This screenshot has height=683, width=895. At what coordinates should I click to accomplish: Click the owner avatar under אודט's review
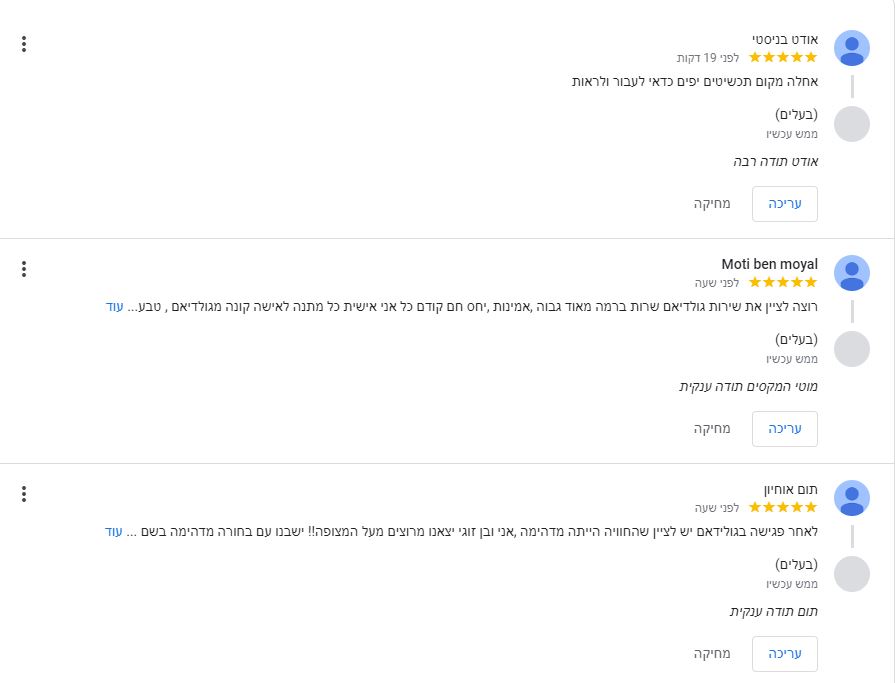coord(851,124)
